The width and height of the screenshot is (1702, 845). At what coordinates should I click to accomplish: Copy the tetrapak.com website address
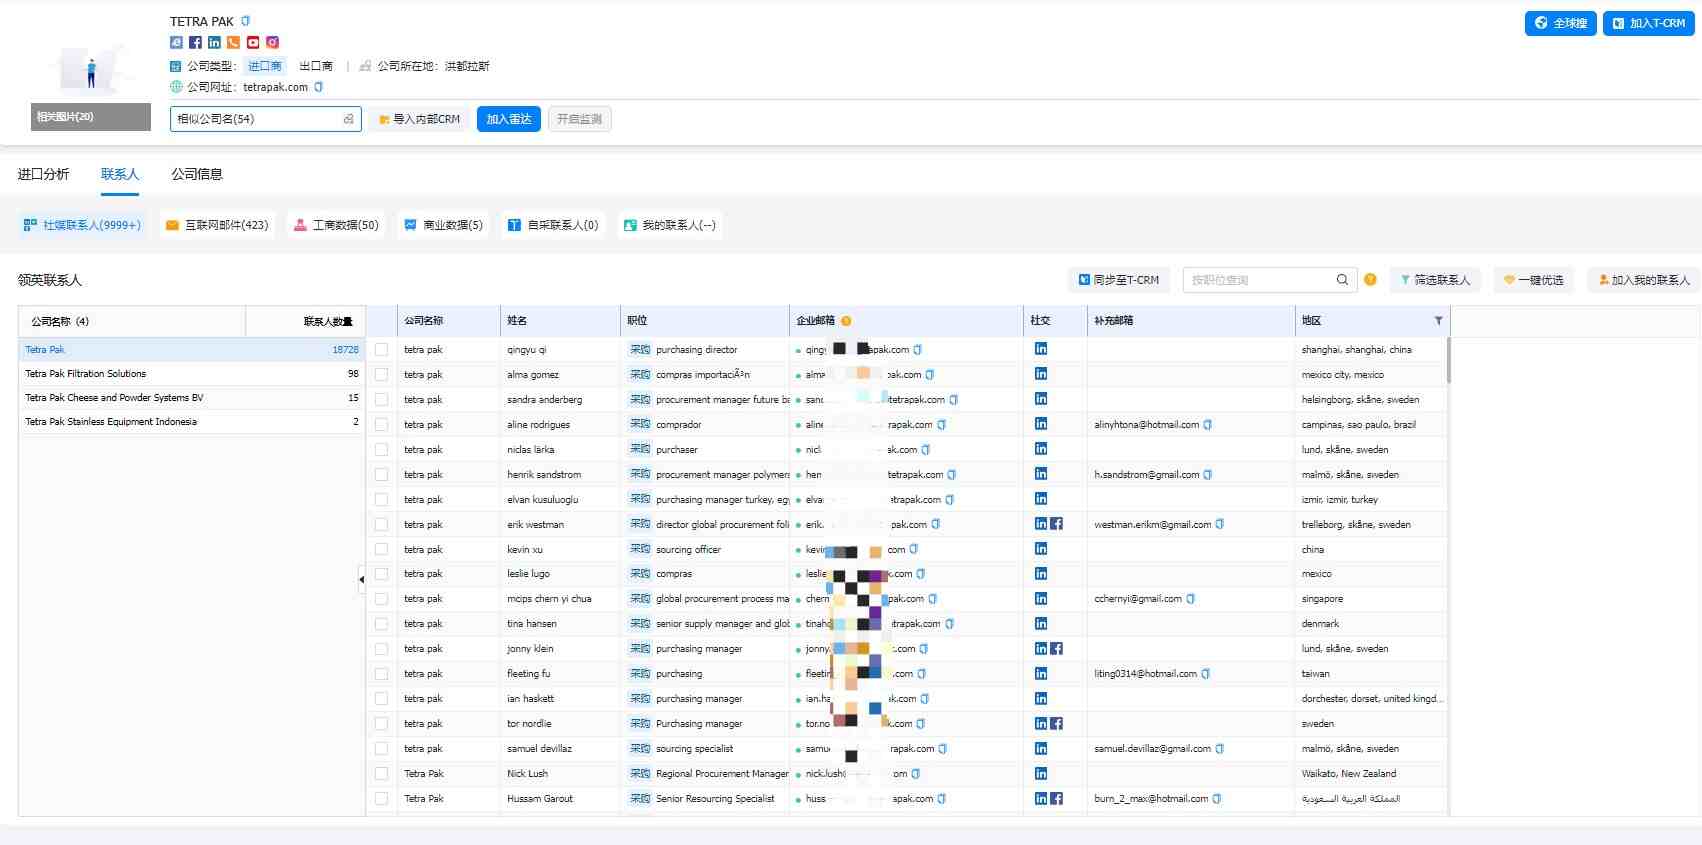[x=319, y=87]
